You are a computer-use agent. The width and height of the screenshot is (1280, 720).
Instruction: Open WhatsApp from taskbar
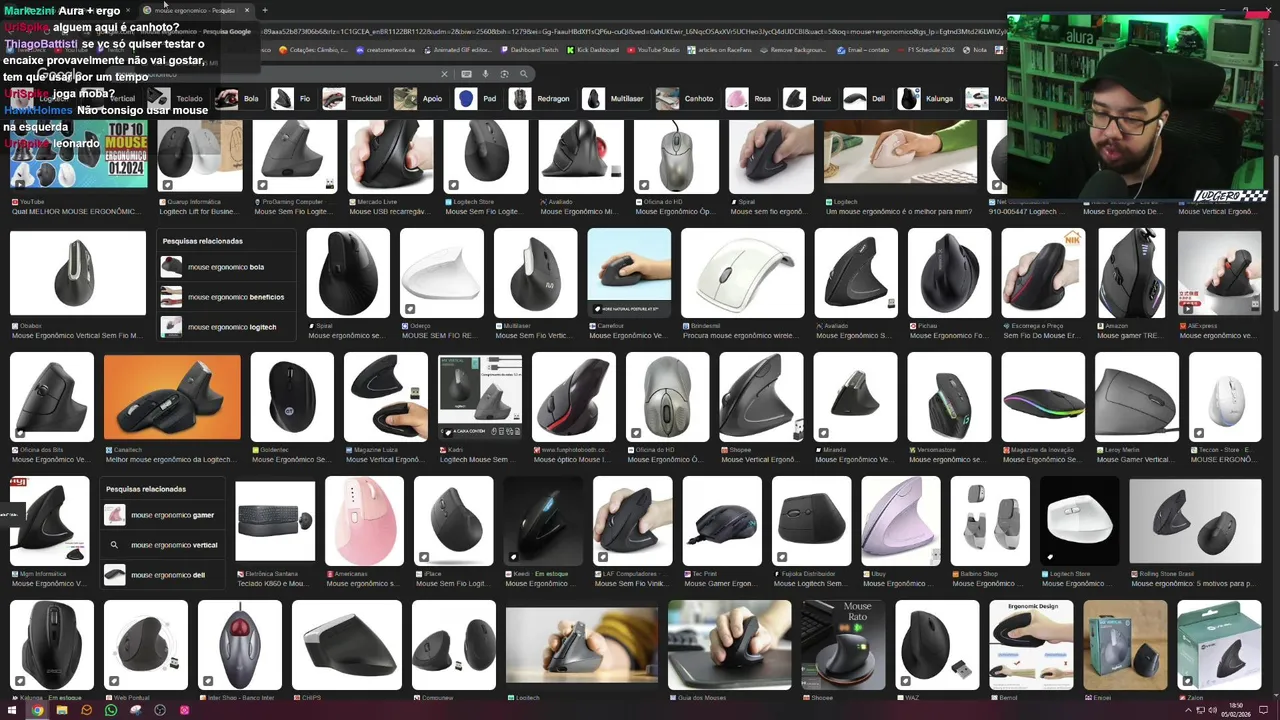(111, 710)
